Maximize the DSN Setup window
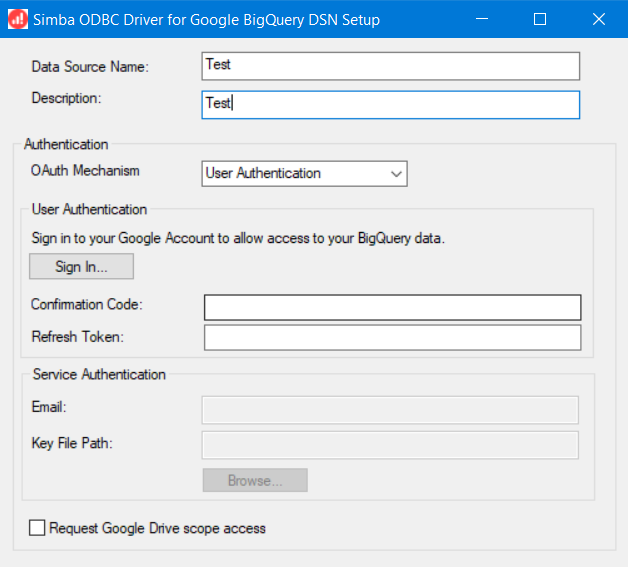This screenshot has height=567, width=628. pyautogui.click(x=540, y=19)
